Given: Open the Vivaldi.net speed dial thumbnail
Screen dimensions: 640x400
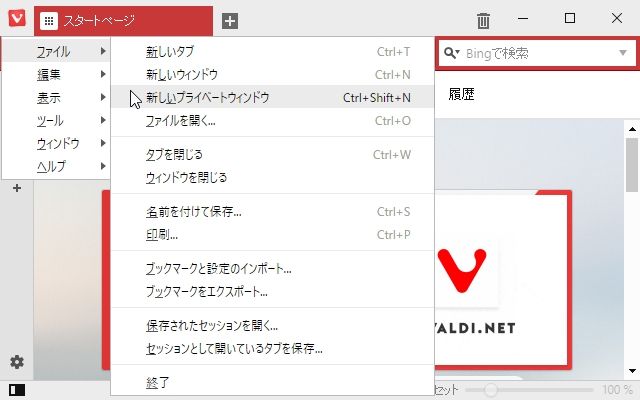Looking at the screenshot, I should [x=502, y=280].
